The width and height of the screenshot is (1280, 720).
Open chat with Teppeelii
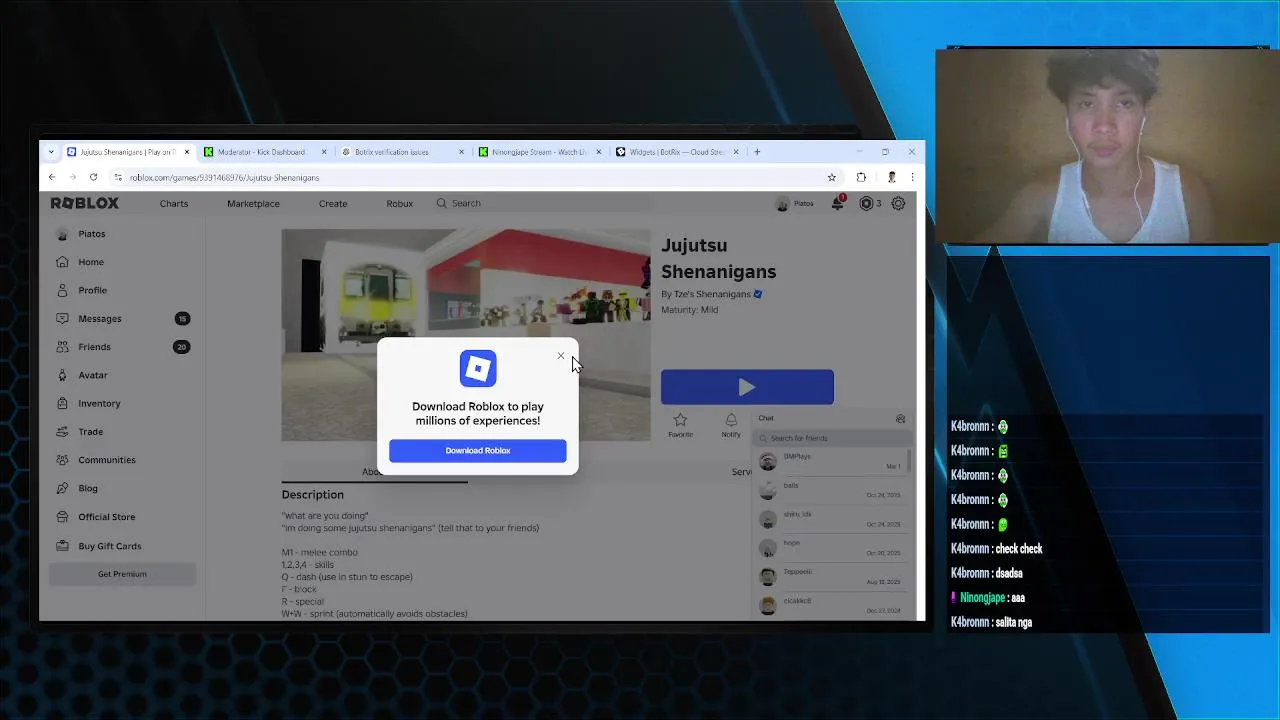pyautogui.click(x=830, y=577)
